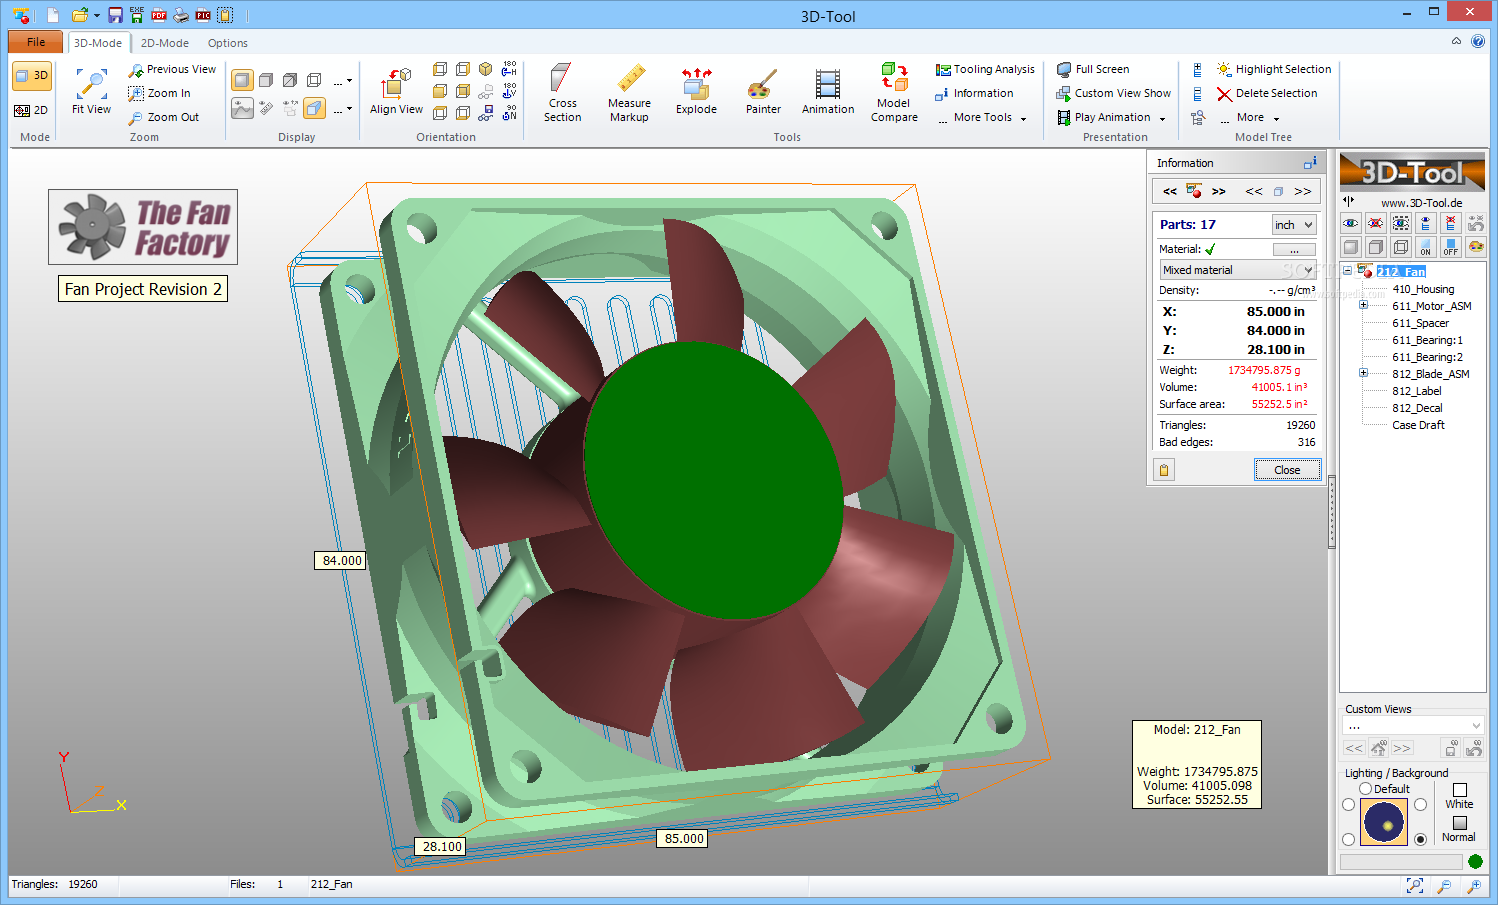
Task: Open the Options tab
Action: point(227,43)
